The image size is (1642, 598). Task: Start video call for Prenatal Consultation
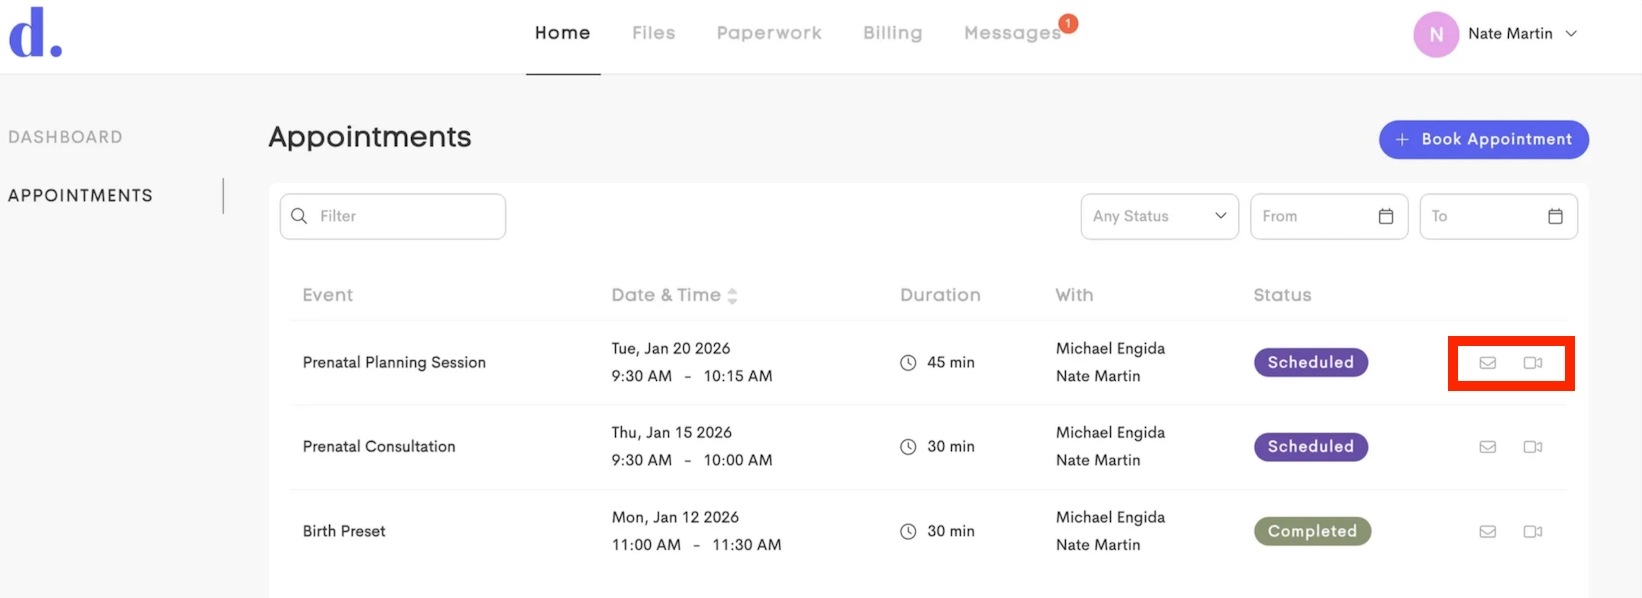click(1533, 447)
